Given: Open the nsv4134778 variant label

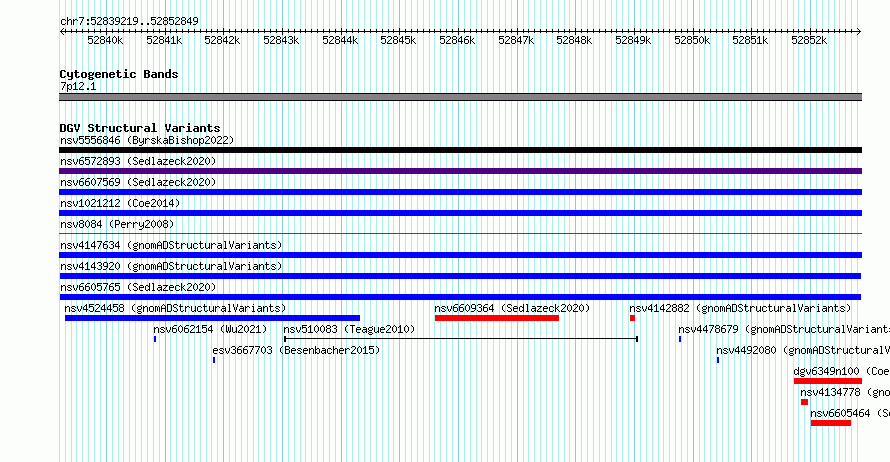Looking at the screenshot, I should pyautogui.click(x=845, y=392).
